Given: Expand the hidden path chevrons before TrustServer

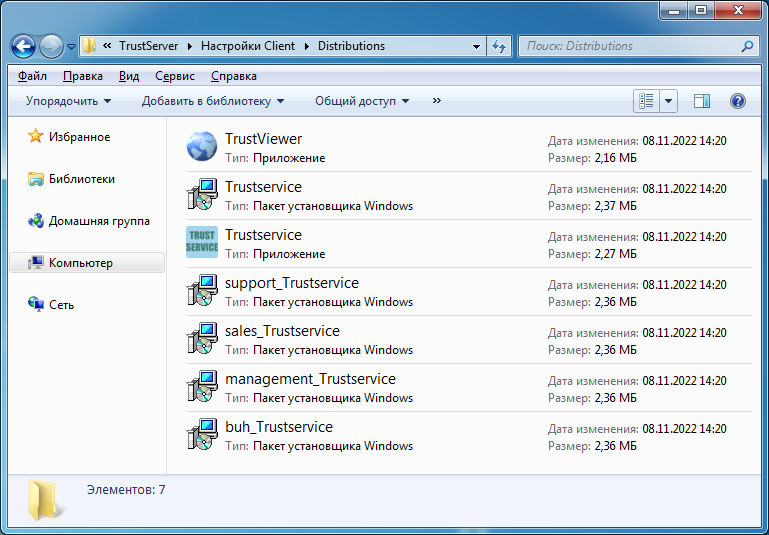Looking at the screenshot, I should (x=107, y=46).
